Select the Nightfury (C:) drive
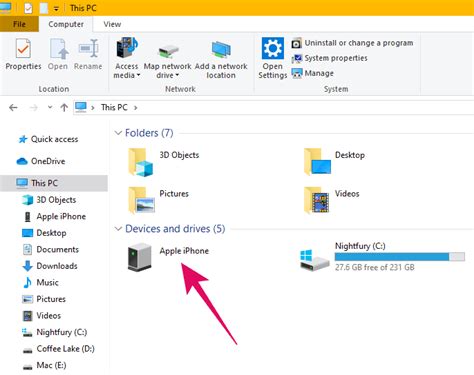 point(382,257)
